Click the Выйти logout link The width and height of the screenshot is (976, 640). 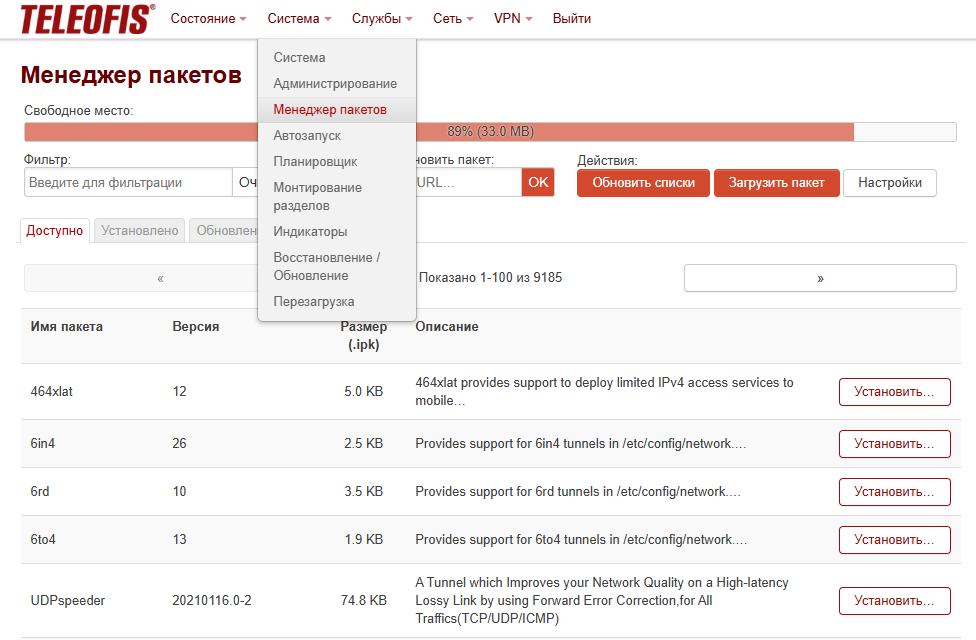coord(571,19)
